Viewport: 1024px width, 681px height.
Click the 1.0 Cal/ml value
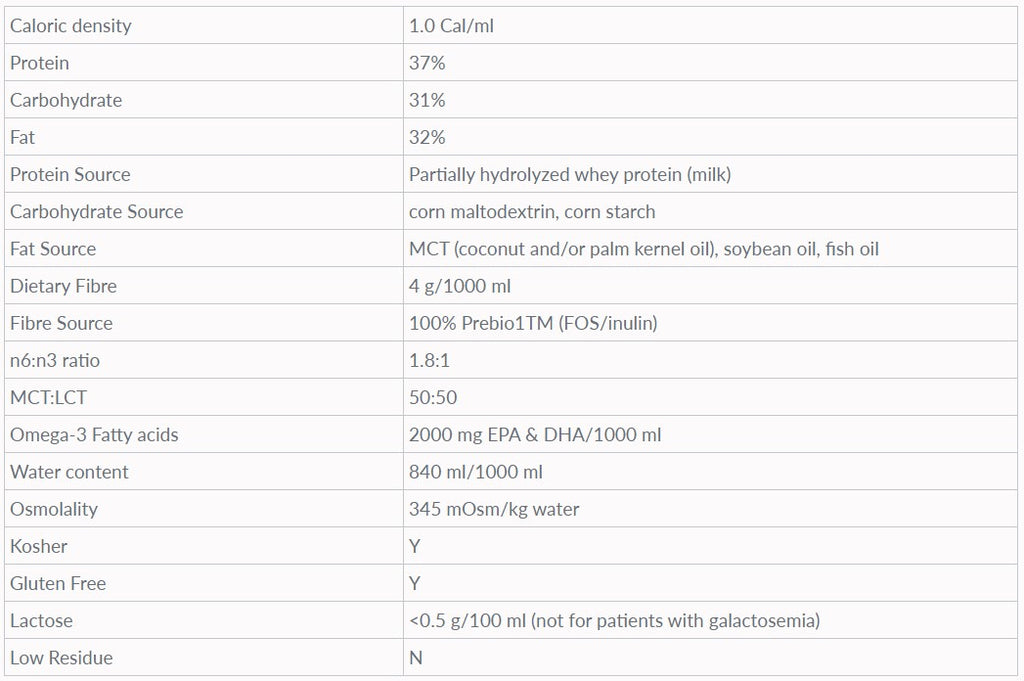click(451, 26)
